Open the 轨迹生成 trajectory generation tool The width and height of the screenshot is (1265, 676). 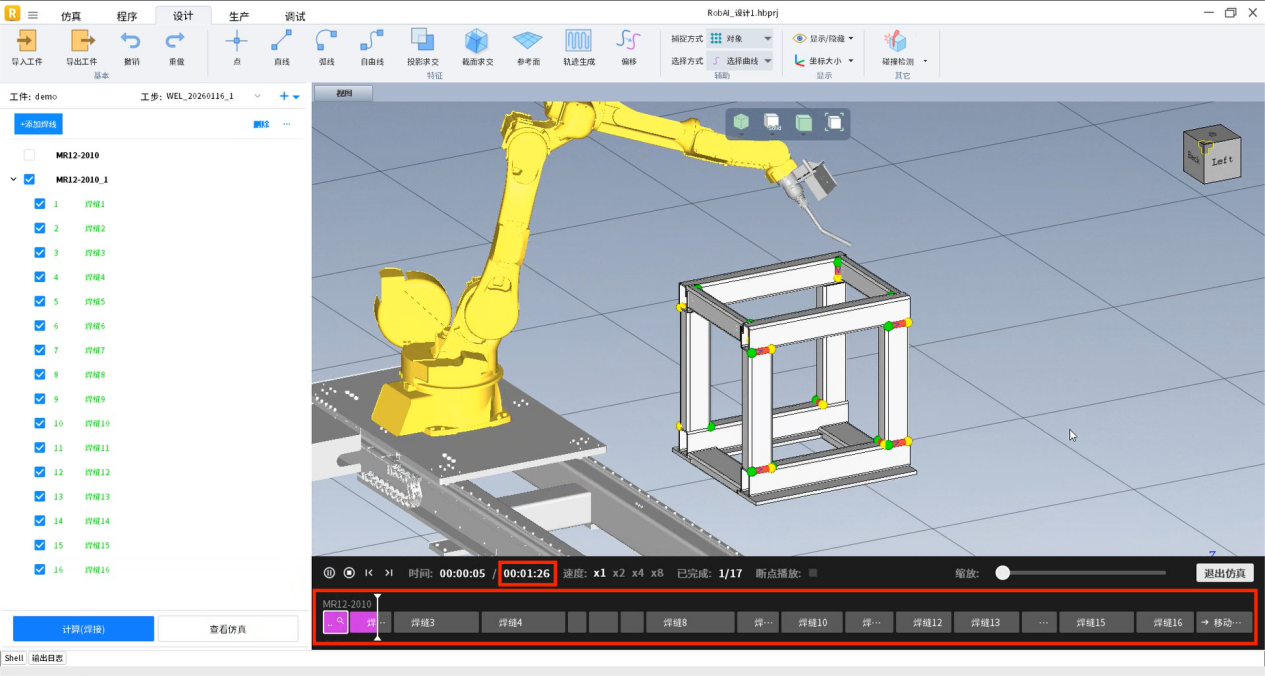(x=578, y=41)
